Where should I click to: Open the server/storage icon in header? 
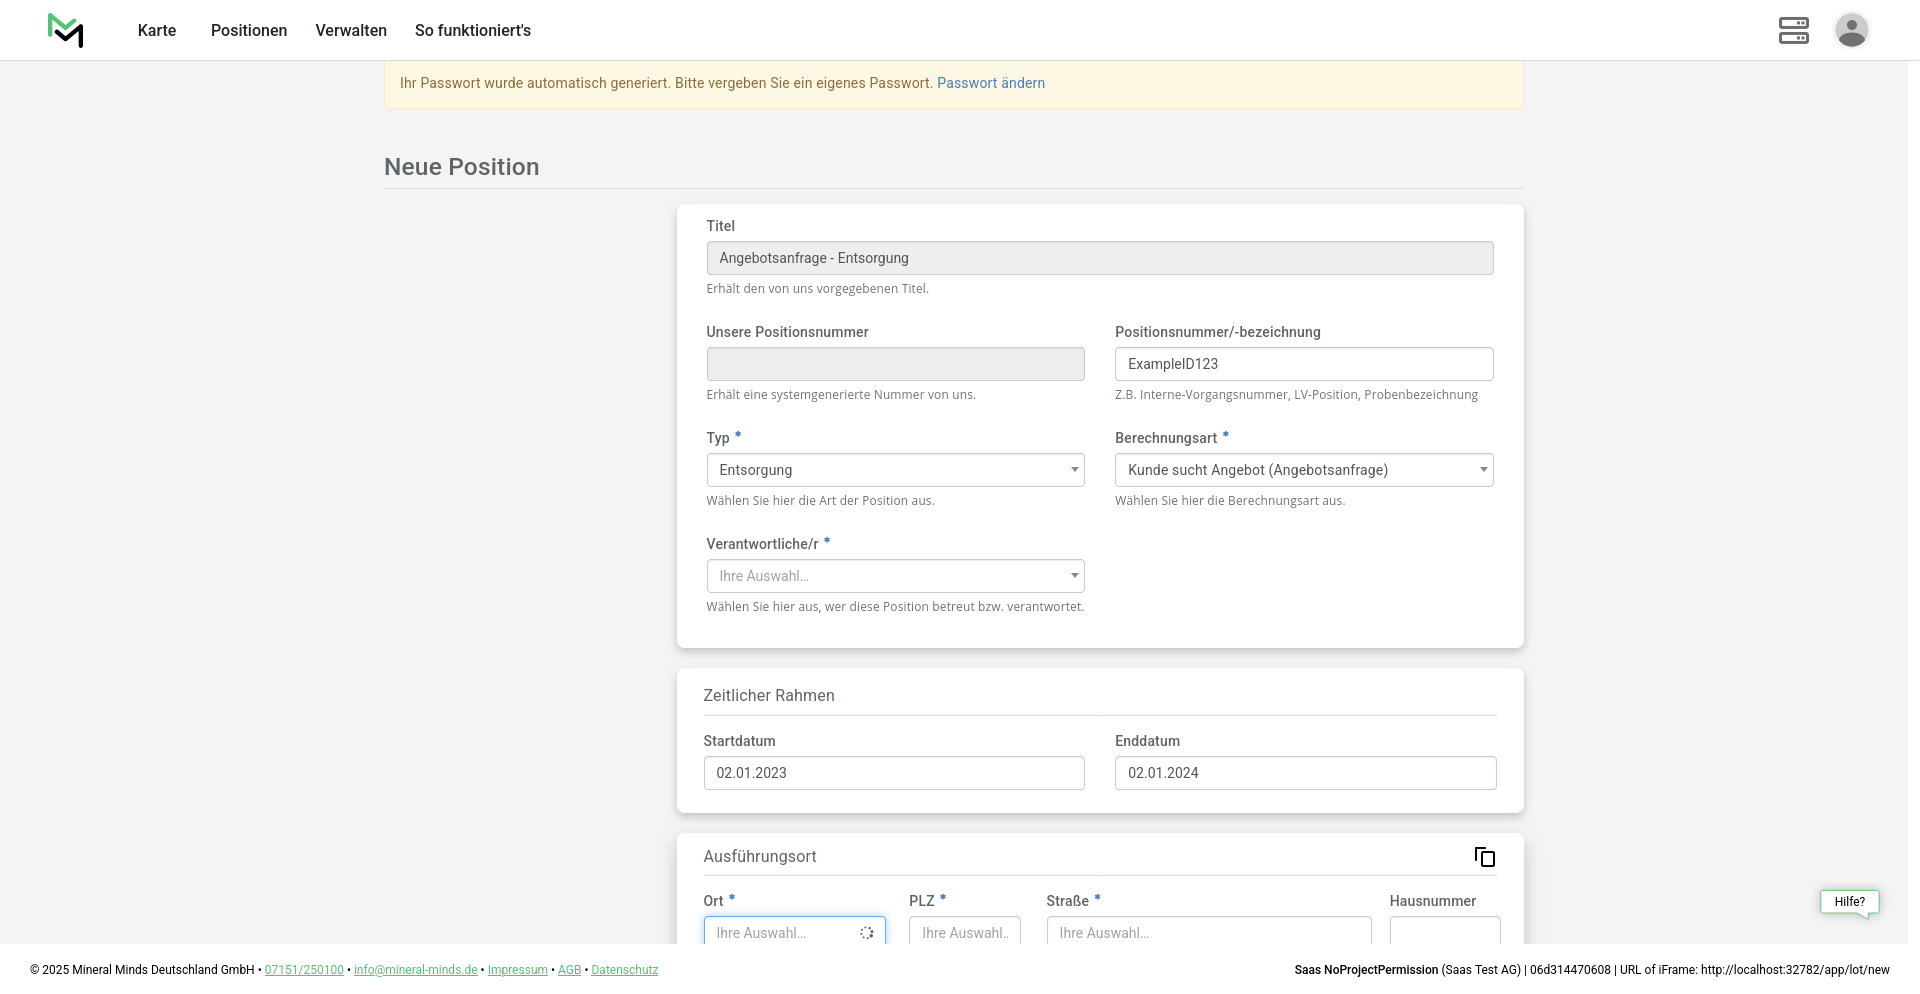pyautogui.click(x=1793, y=30)
